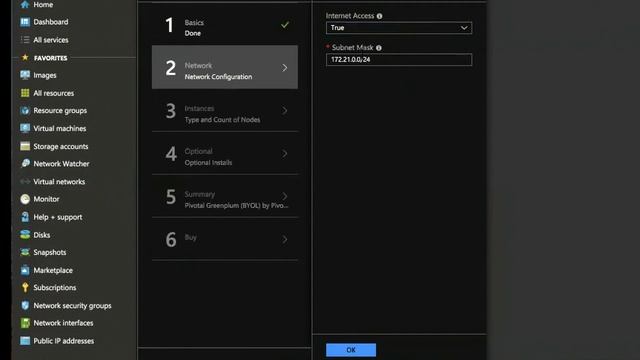Click the Monitor gauge icon
The height and width of the screenshot is (360, 640).
[25, 199]
